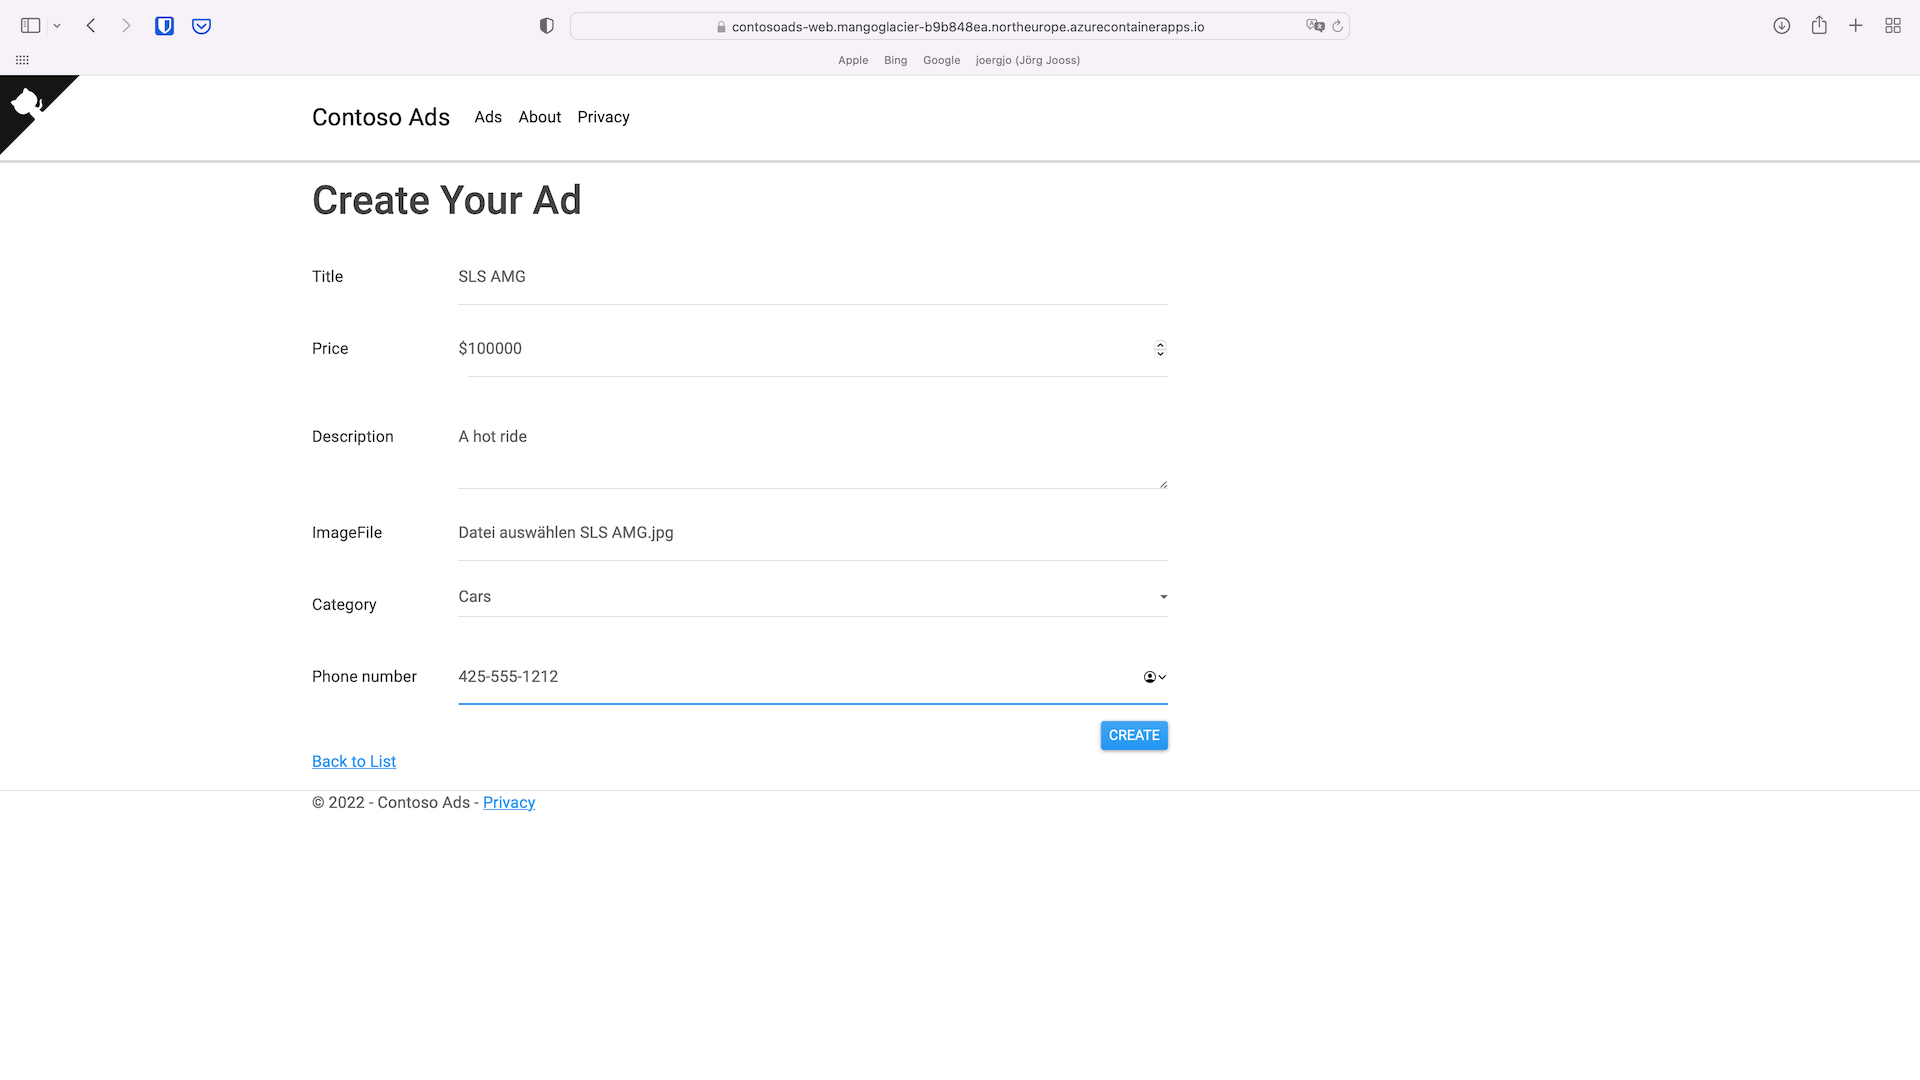This screenshot has height=1080, width=1920.
Task: Show the tab overview grid icon
Action: (1892, 26)
